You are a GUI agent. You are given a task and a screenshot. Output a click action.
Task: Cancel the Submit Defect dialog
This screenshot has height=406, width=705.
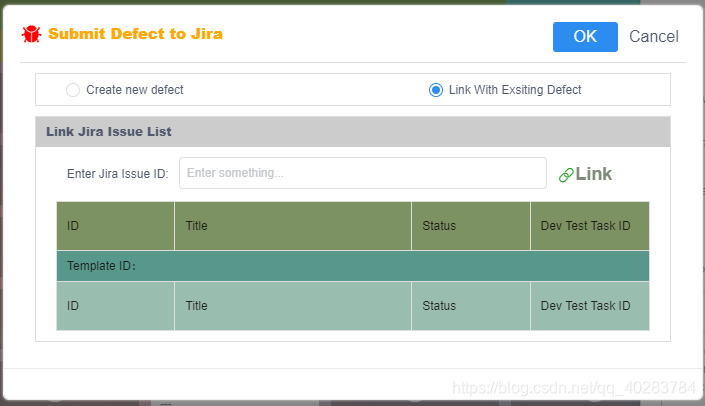pos(654,37)
